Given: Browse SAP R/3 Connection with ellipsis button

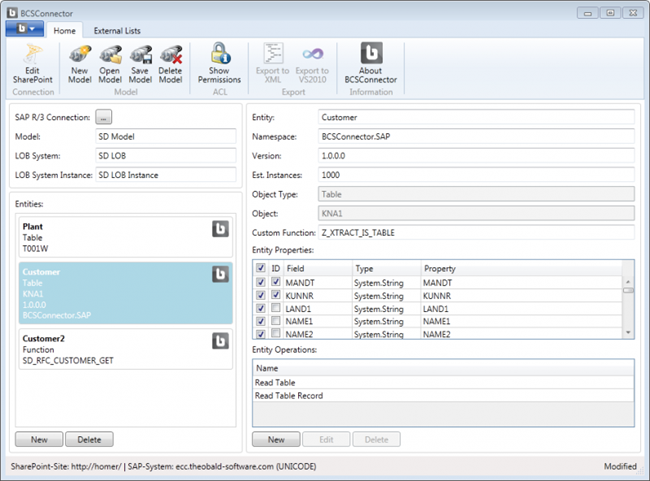Looking at the screenshot, I should [104, 117].
